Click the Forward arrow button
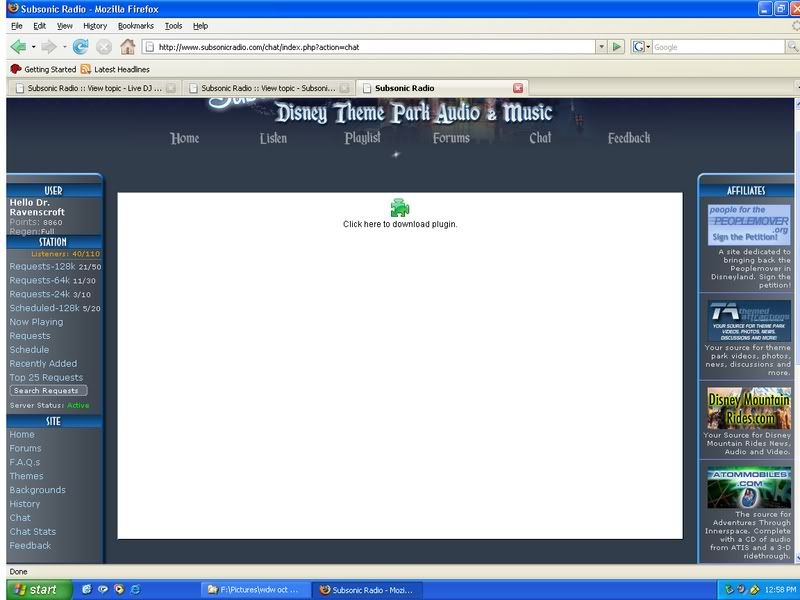The width and height of the screenshot is (800, 600). [48, 47]
